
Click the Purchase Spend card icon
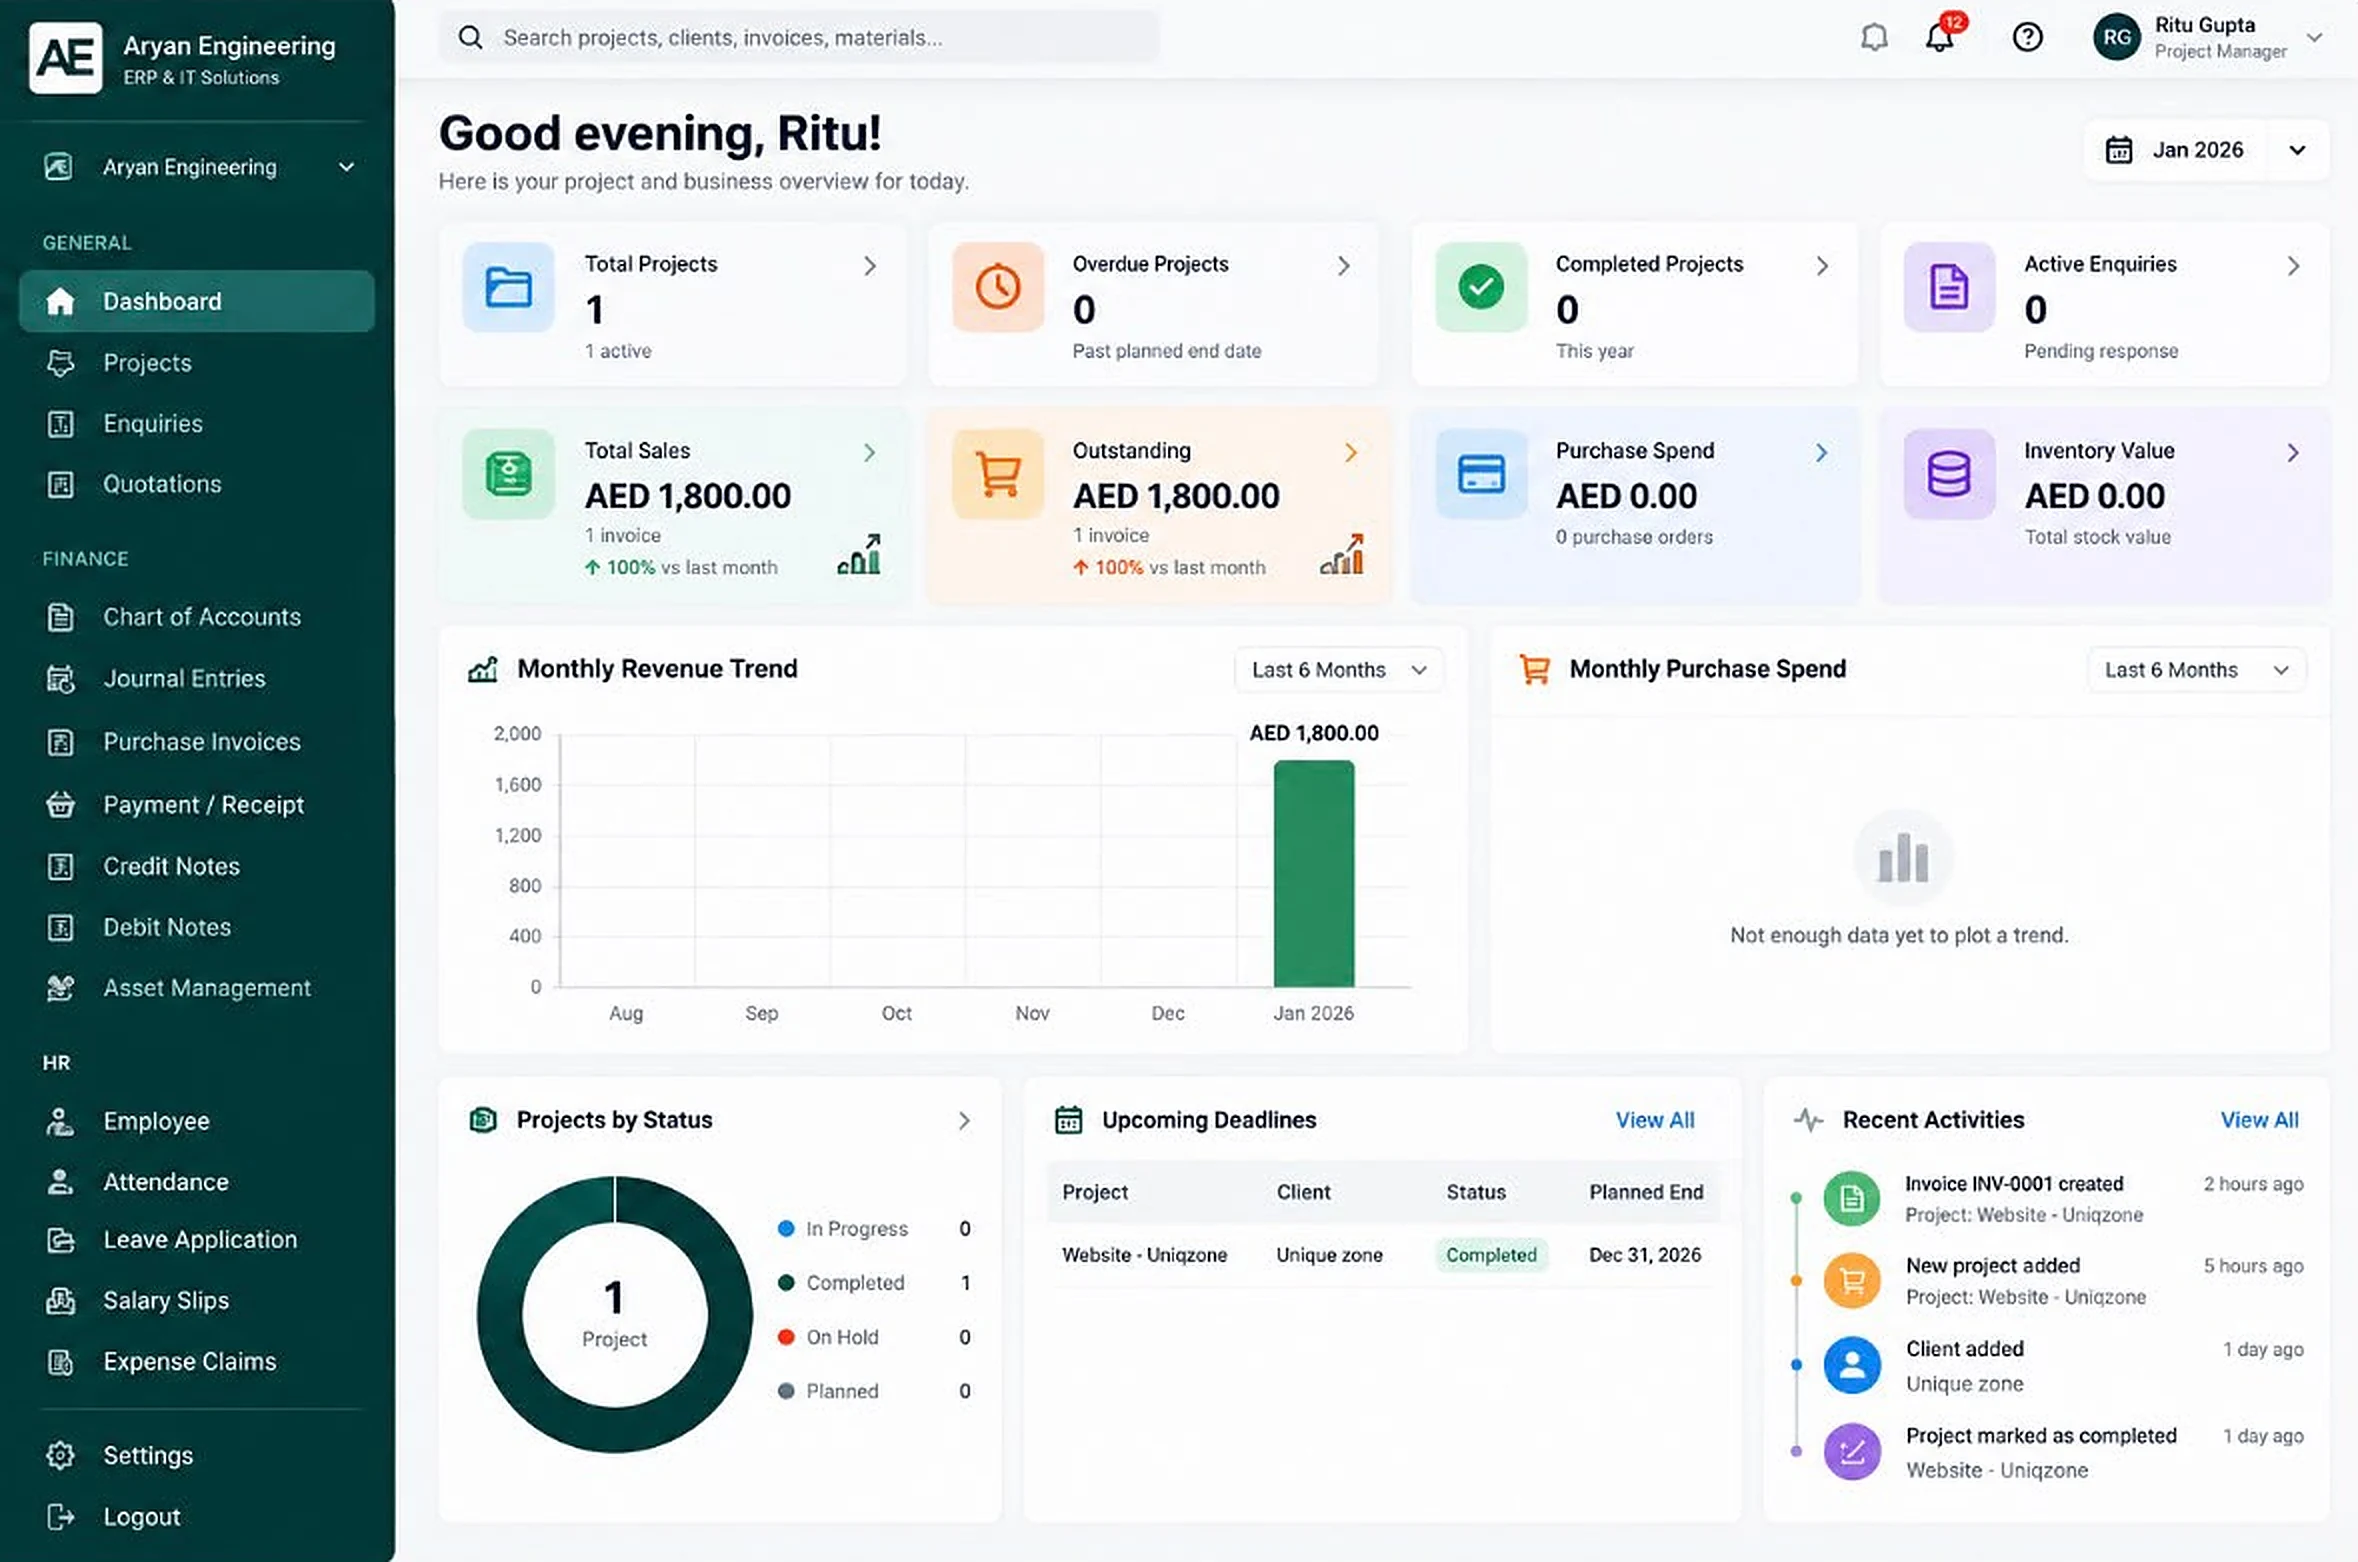[1481, 474]
